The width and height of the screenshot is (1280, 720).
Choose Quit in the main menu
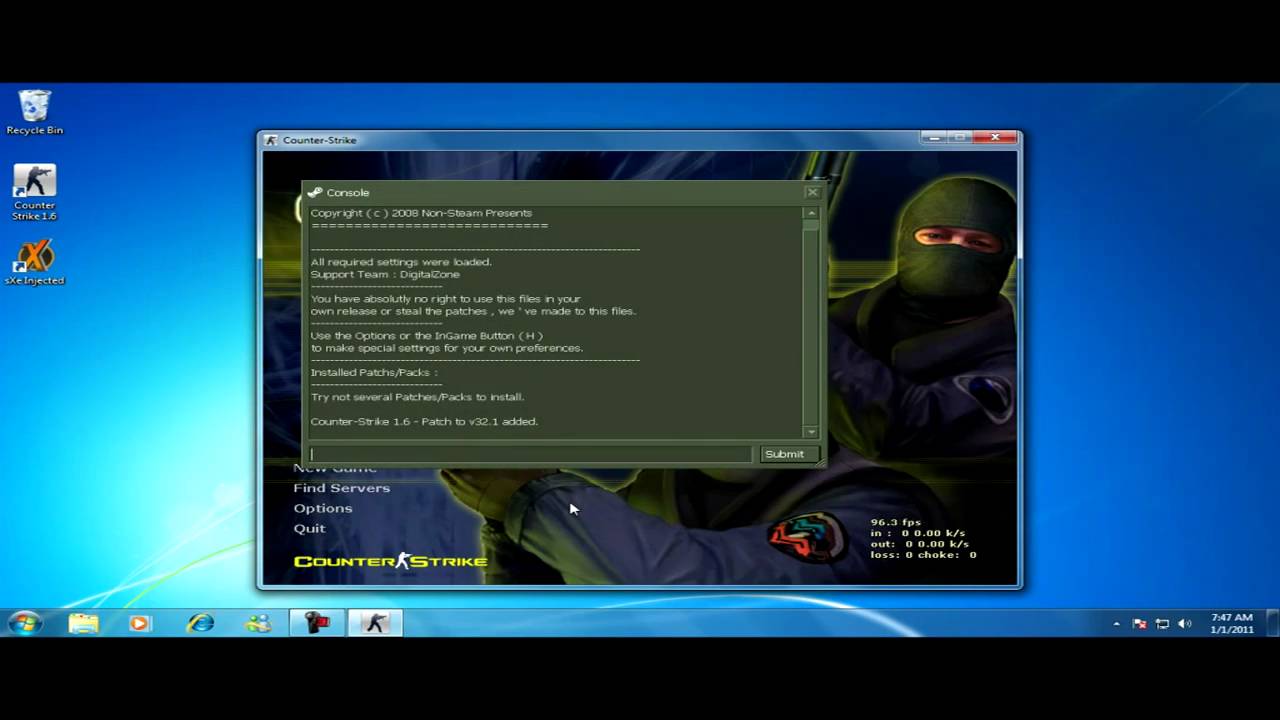pos(309,528)
